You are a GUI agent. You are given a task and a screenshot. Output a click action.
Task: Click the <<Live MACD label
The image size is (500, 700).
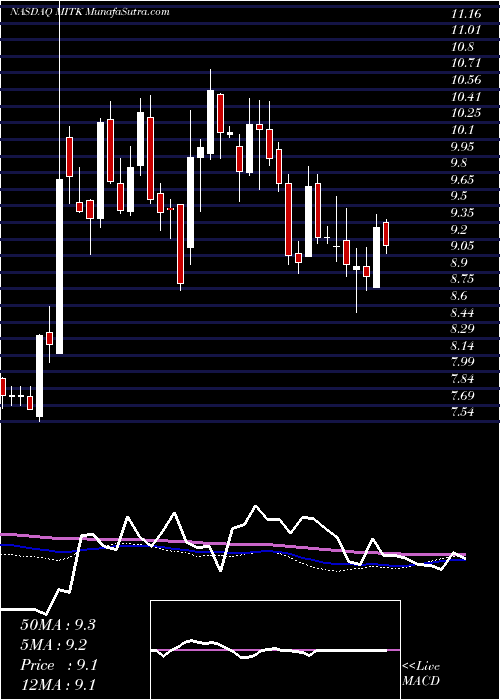(421, 674)
